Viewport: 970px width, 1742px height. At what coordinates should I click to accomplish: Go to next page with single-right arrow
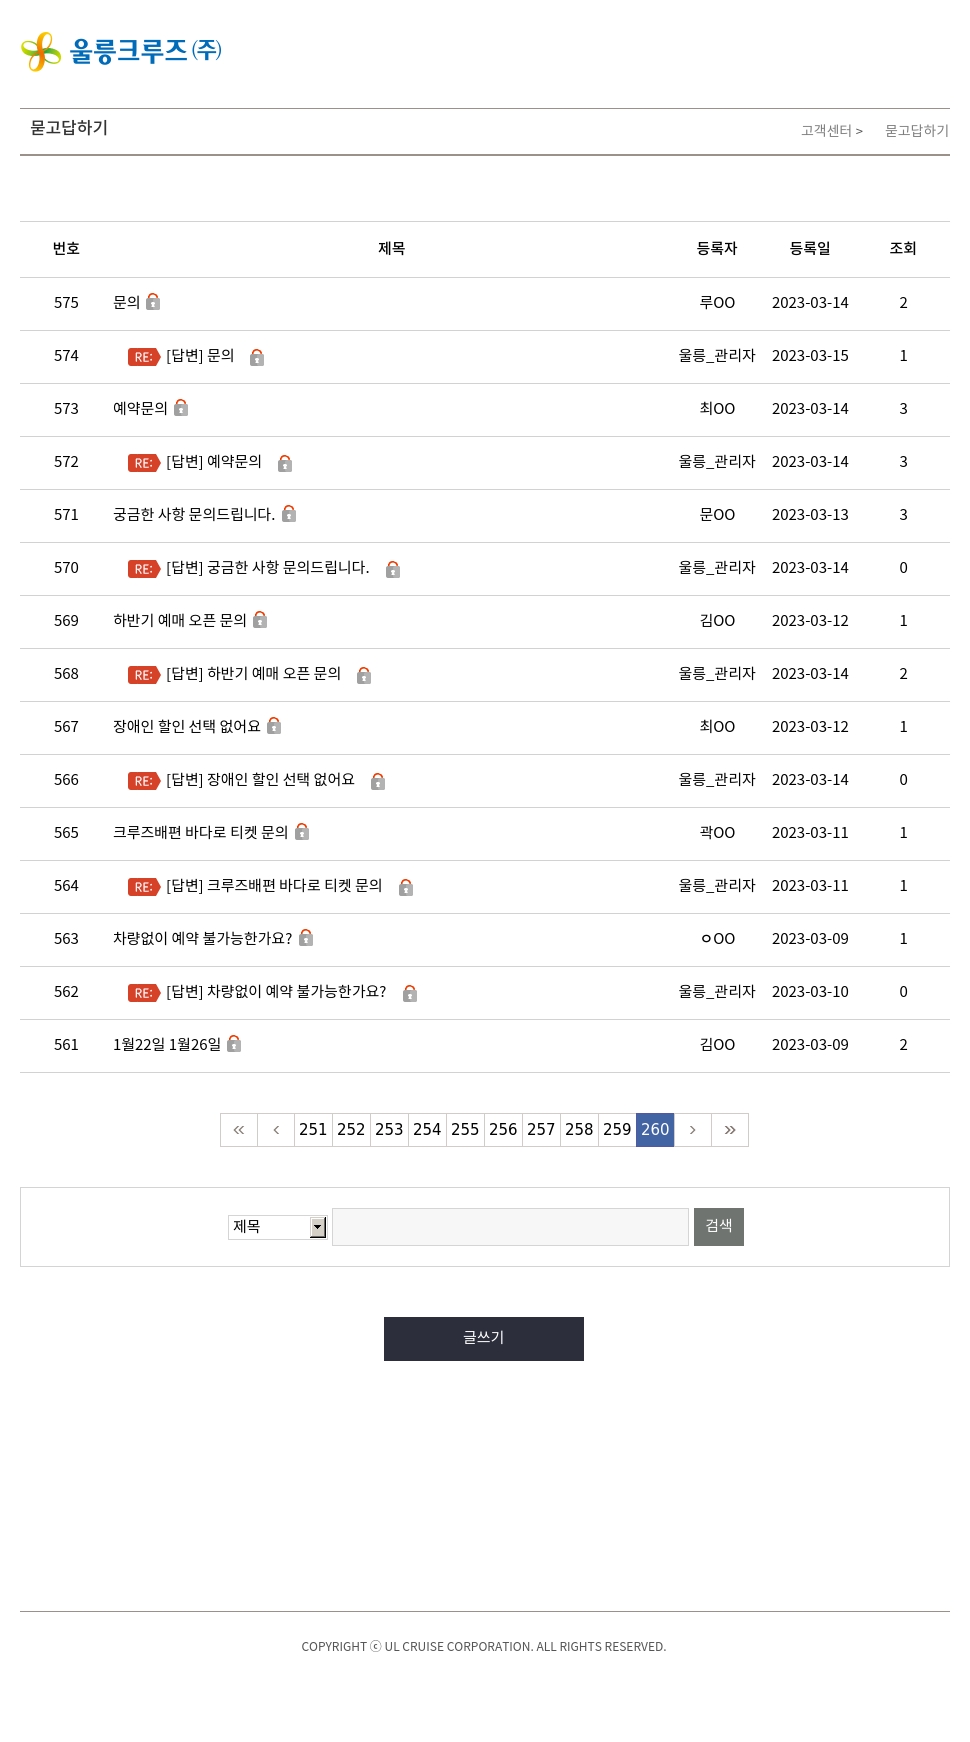[x=692, y=1130]
